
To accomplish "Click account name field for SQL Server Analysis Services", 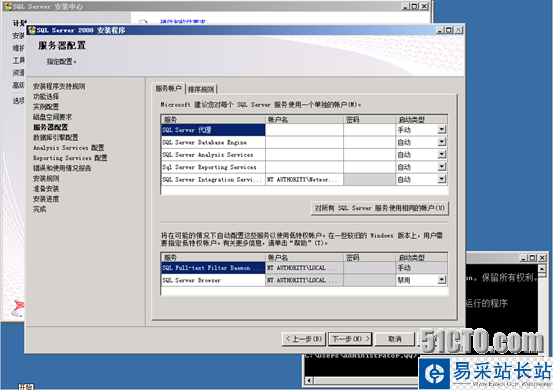I will [304, 154].
